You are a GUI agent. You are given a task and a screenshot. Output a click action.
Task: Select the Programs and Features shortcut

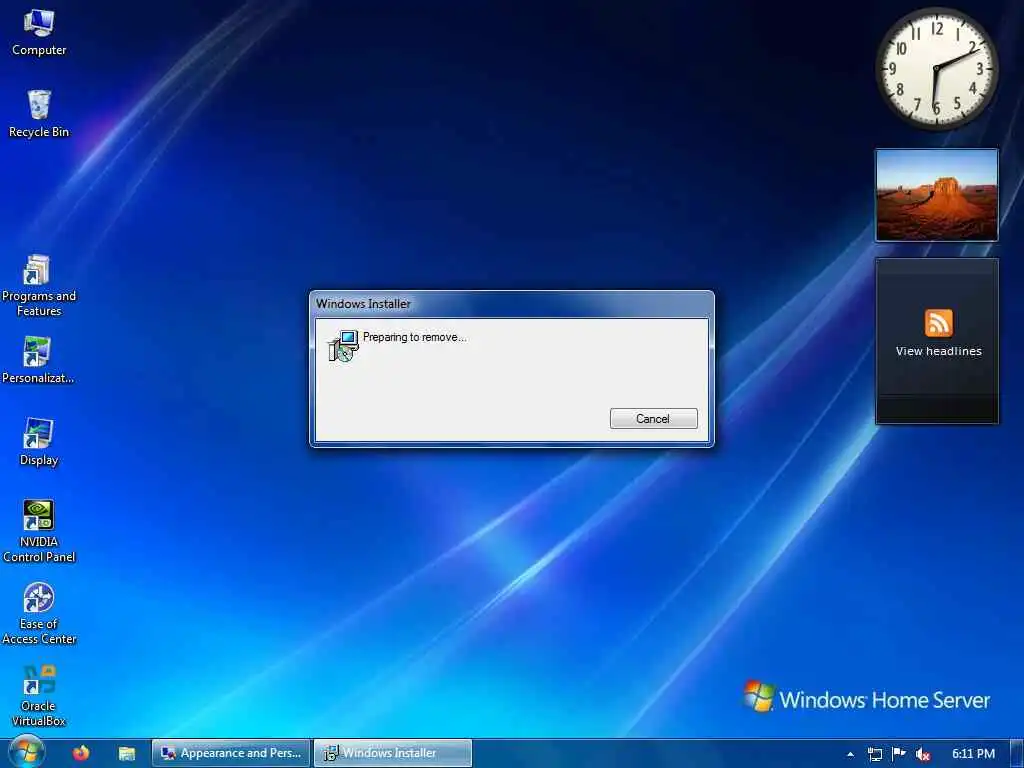(39, 286)
